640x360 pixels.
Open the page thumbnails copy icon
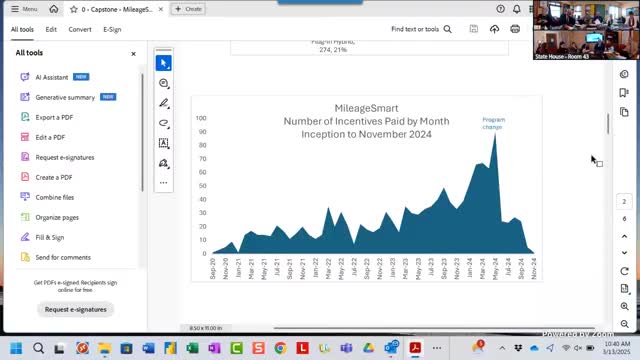(x=624, y=112)
